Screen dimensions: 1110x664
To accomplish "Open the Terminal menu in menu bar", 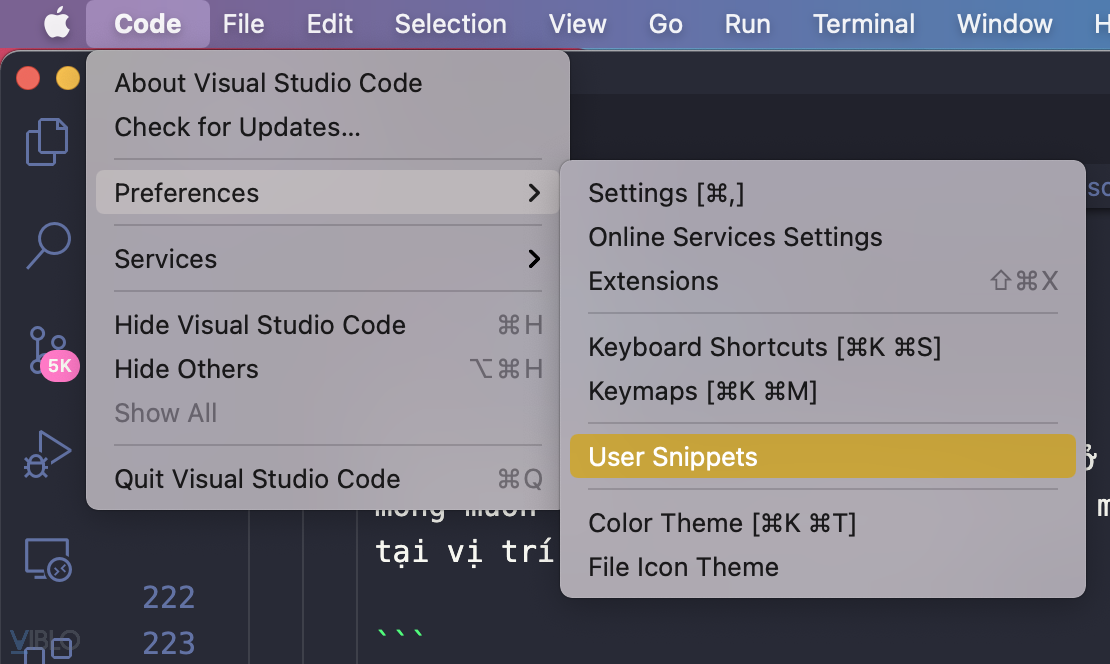I will coord(863,24).
